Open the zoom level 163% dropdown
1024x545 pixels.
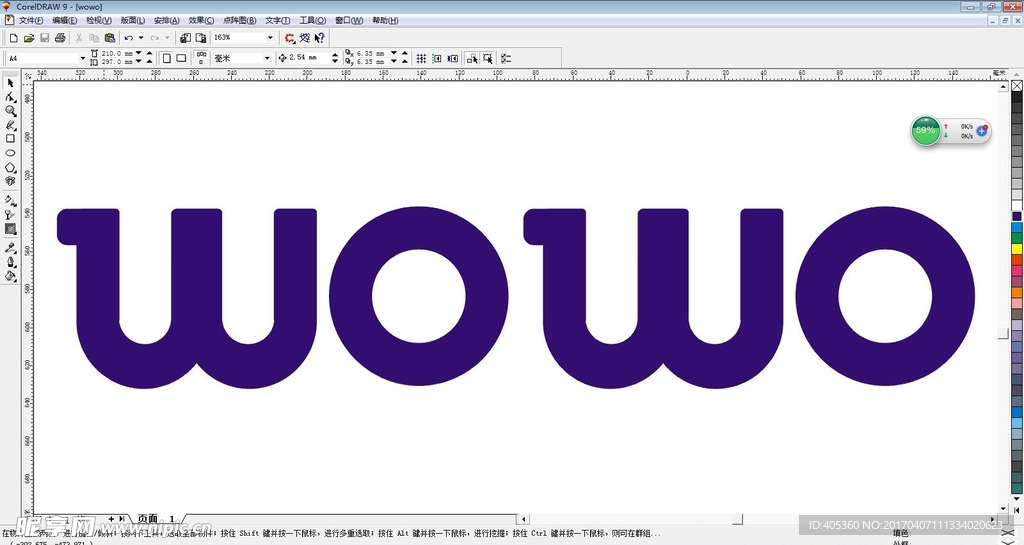[x=270, y=38]
